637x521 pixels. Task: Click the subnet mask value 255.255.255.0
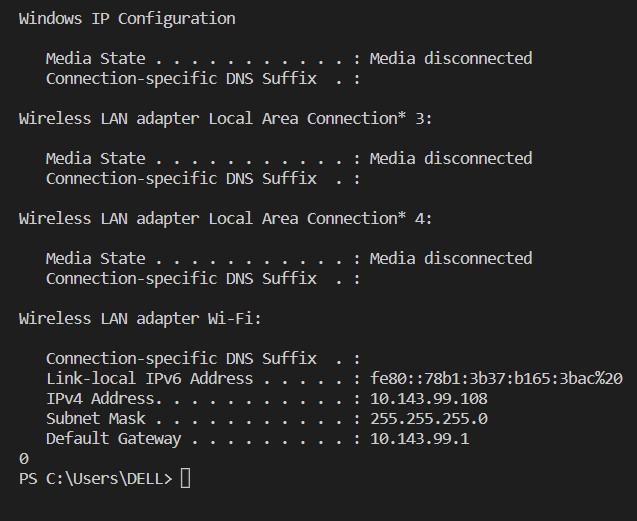point(428,418)
